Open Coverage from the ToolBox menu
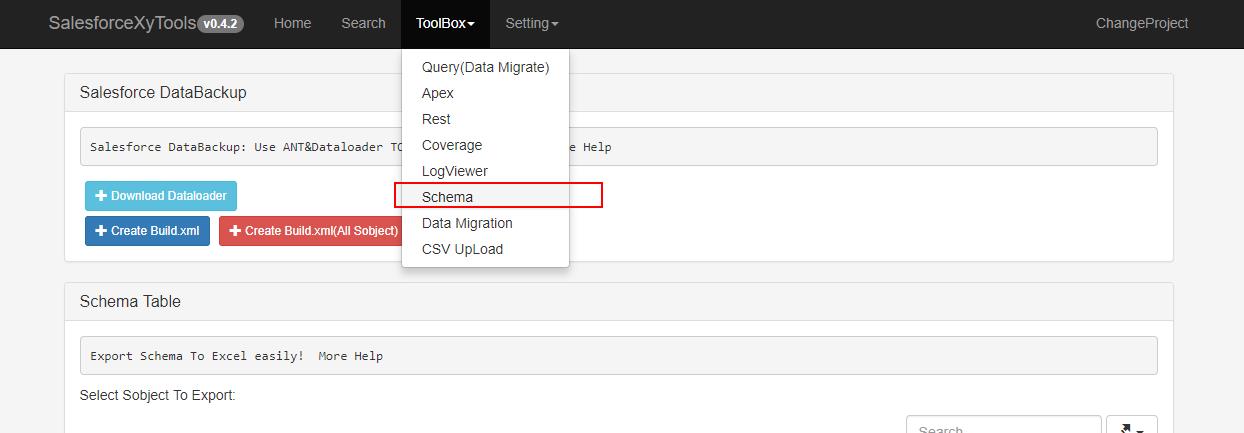Image resolution: width=1244 pixels, height=433 pixels. pyautogui.click(x=486, y=145)
